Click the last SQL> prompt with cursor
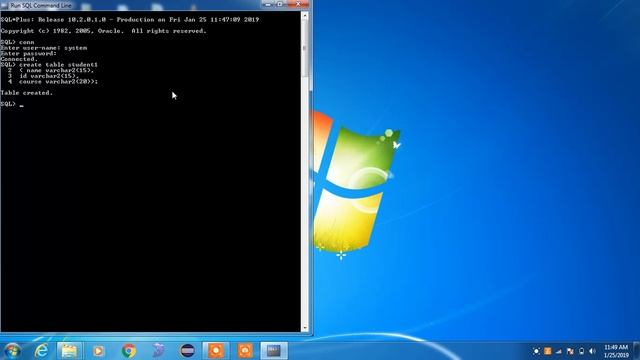This screenshot has height=360, width=640. (12, 104)
